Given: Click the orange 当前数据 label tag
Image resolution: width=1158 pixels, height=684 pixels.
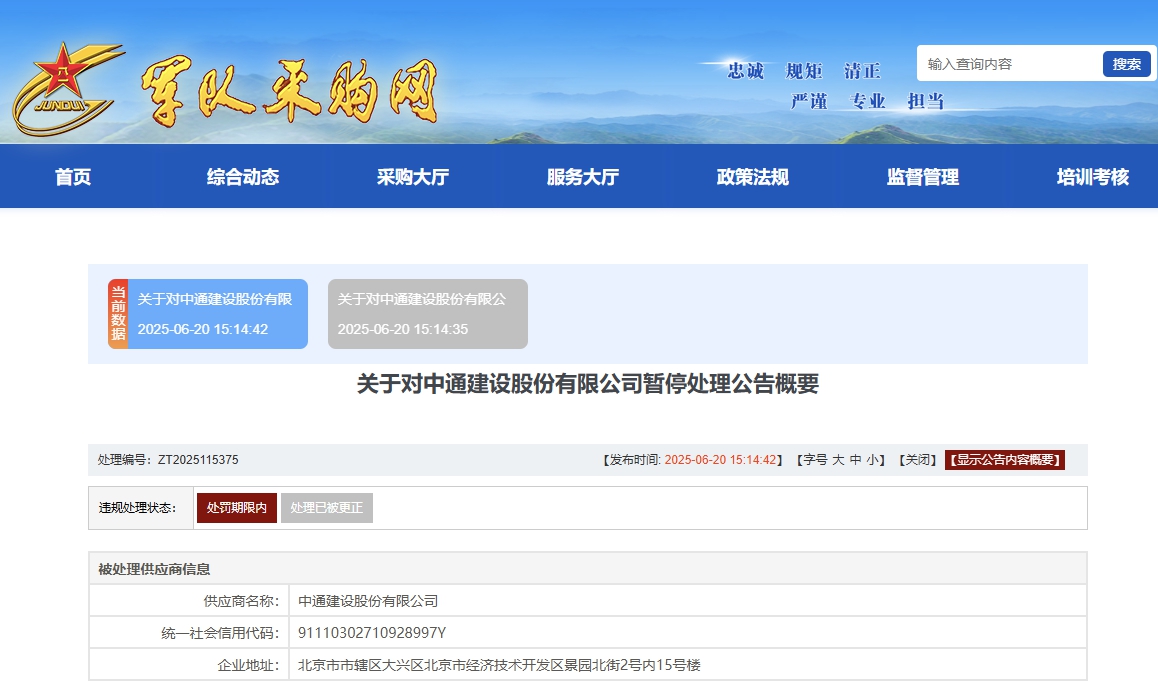Looking at the screenshot, I should [118, 314].
